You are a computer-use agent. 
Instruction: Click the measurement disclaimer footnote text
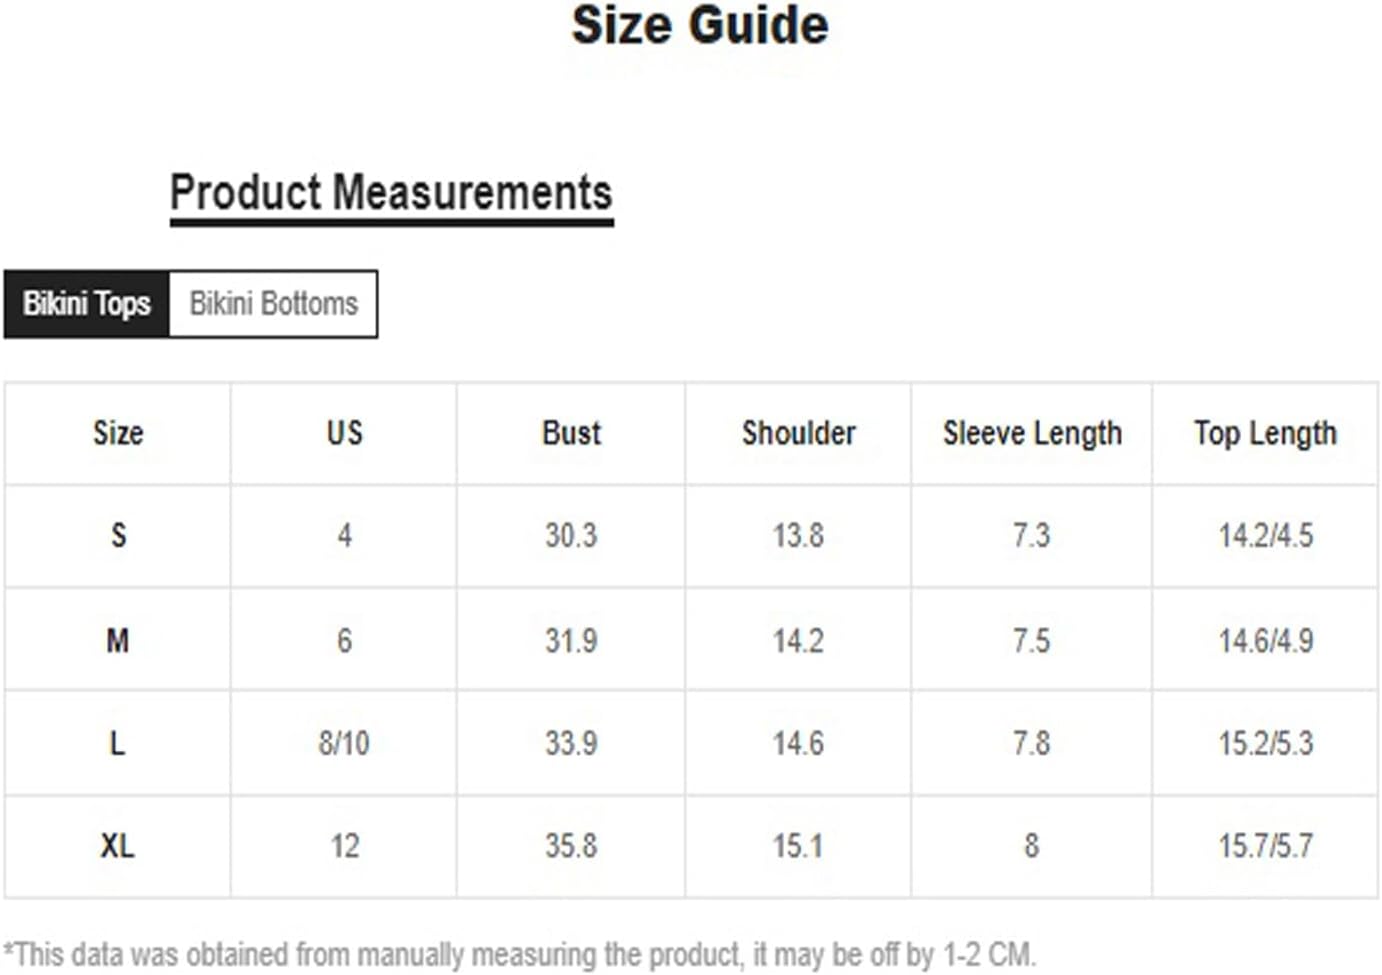coord(519,954)
